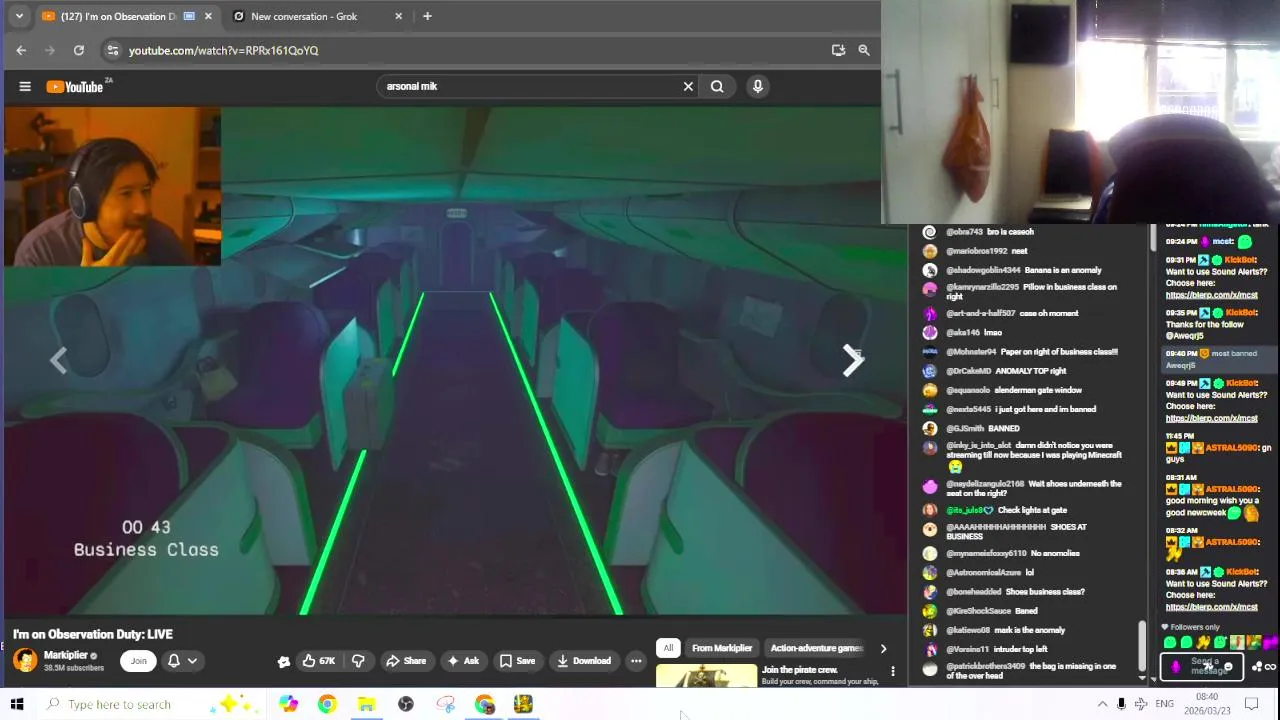Open site information icon in address bar
1280x720 pixels.
click(113, 50)
